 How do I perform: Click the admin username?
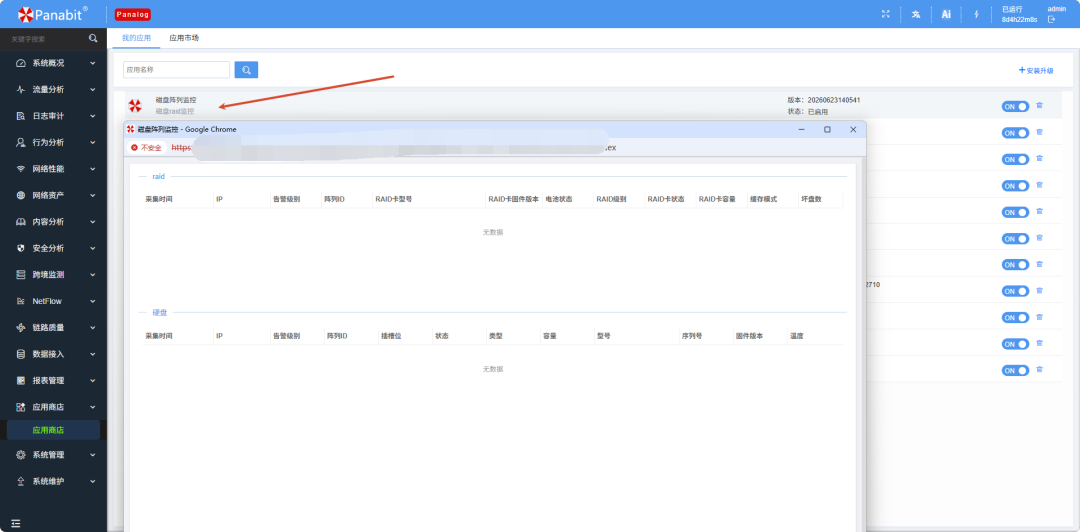coord(1057,8)
